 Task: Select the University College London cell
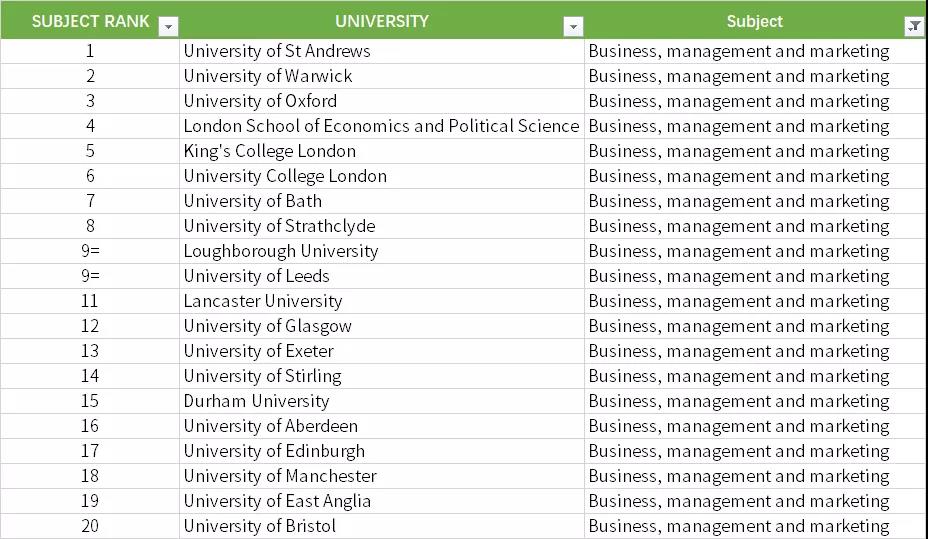coord(285,176)
